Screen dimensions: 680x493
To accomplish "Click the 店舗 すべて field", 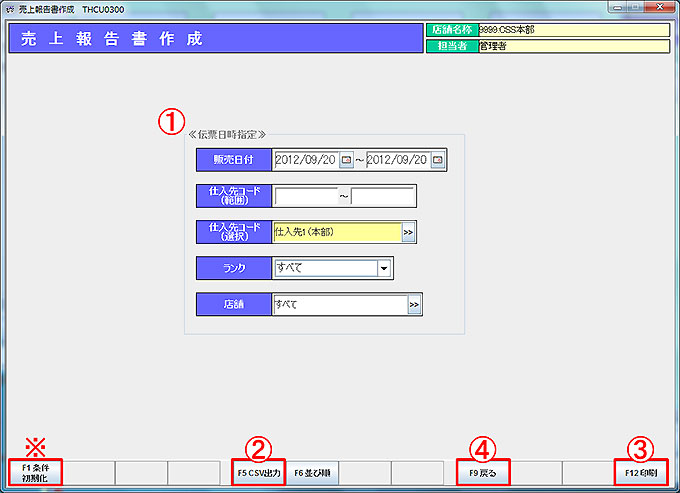I will (x=340, y=304).
